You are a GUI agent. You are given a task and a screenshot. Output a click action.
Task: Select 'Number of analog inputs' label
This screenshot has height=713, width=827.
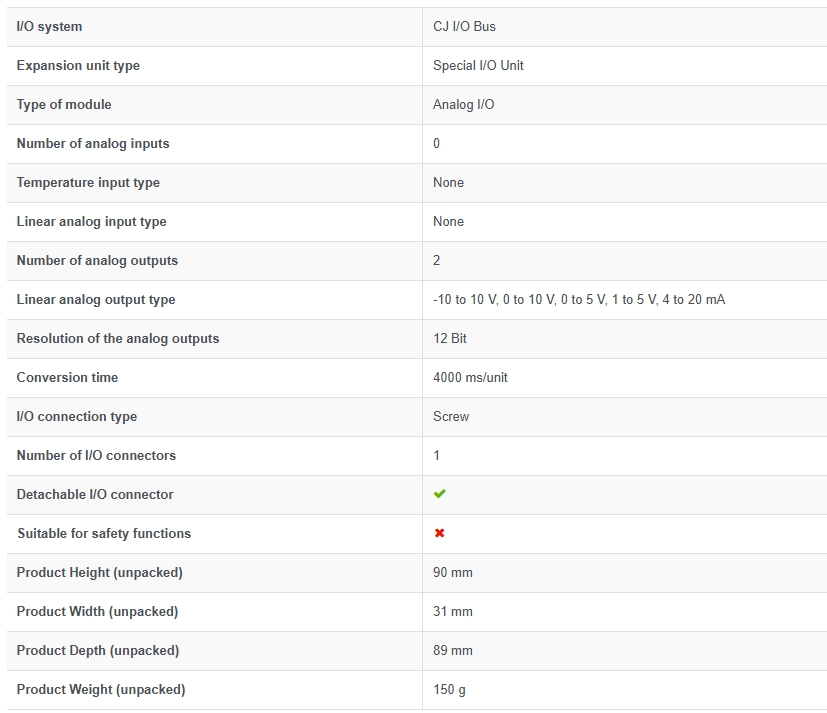coord(93,143)
